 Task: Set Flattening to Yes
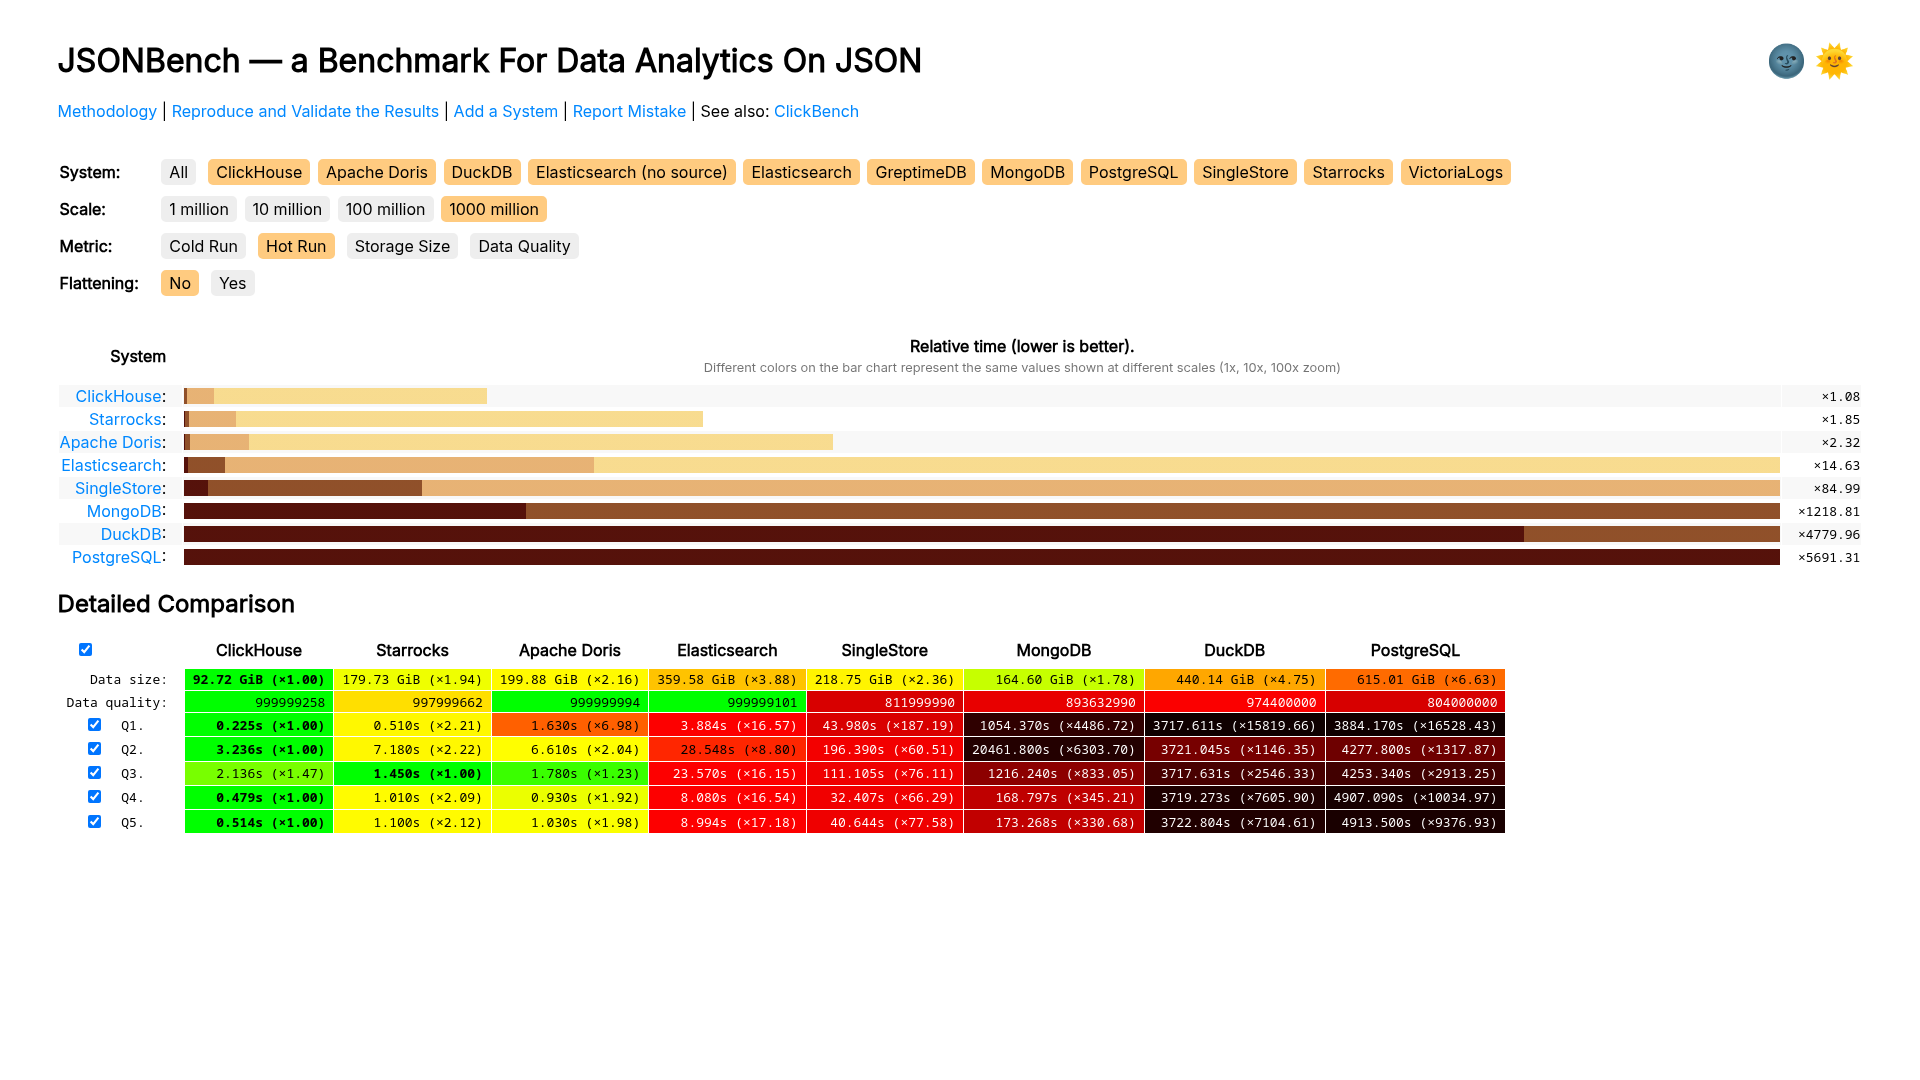(x=232, y=283)
